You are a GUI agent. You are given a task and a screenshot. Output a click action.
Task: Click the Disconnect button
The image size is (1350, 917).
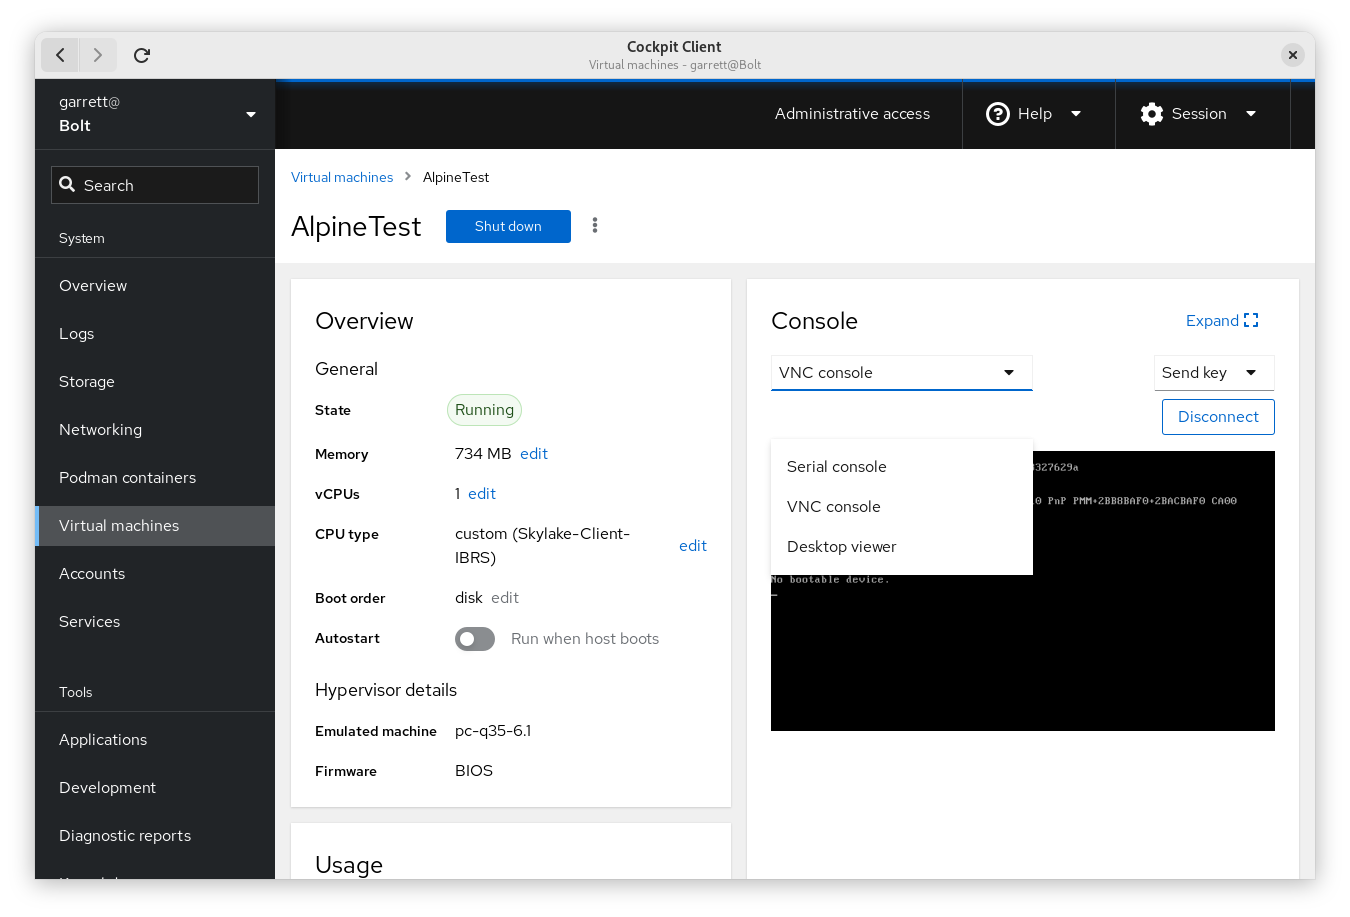pos(1218,417)
